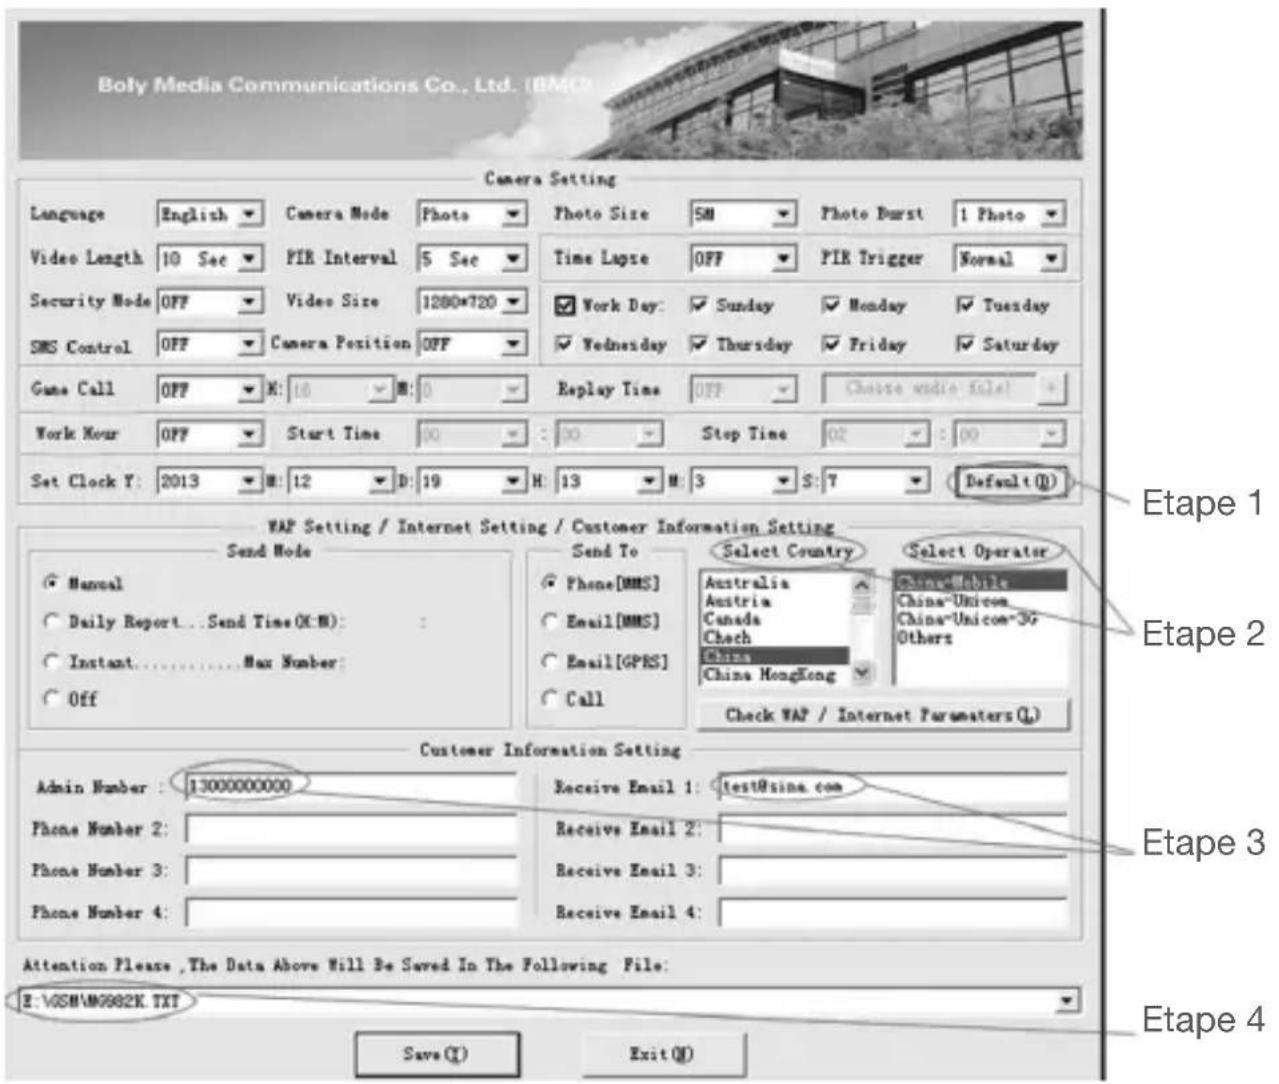Choose Phone[MMS] under Send To
The width and height of the screenshot is (1279, 1084).
click(x=549, y=583)
